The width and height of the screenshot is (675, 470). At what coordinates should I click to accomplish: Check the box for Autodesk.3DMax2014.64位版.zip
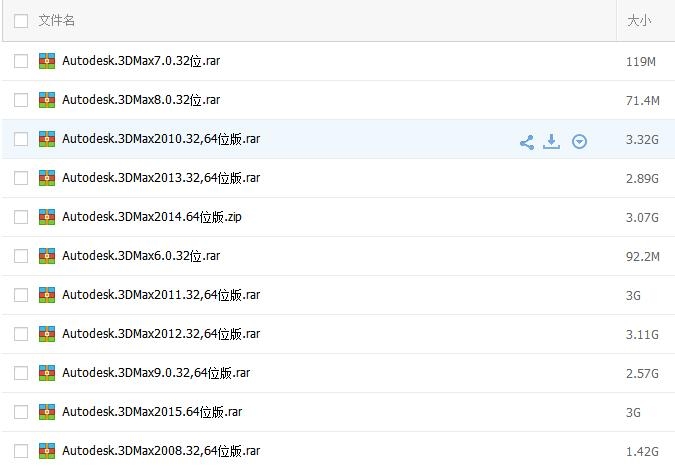point(21,217)
